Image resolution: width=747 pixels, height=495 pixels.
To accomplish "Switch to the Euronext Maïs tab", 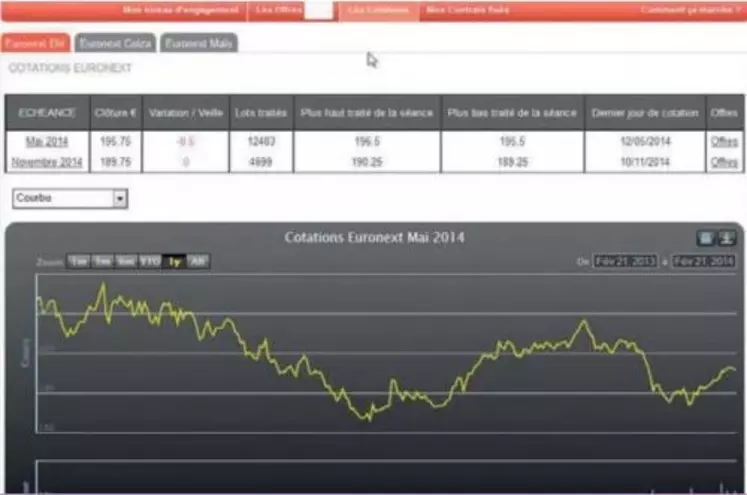I will tap(198, 43).
